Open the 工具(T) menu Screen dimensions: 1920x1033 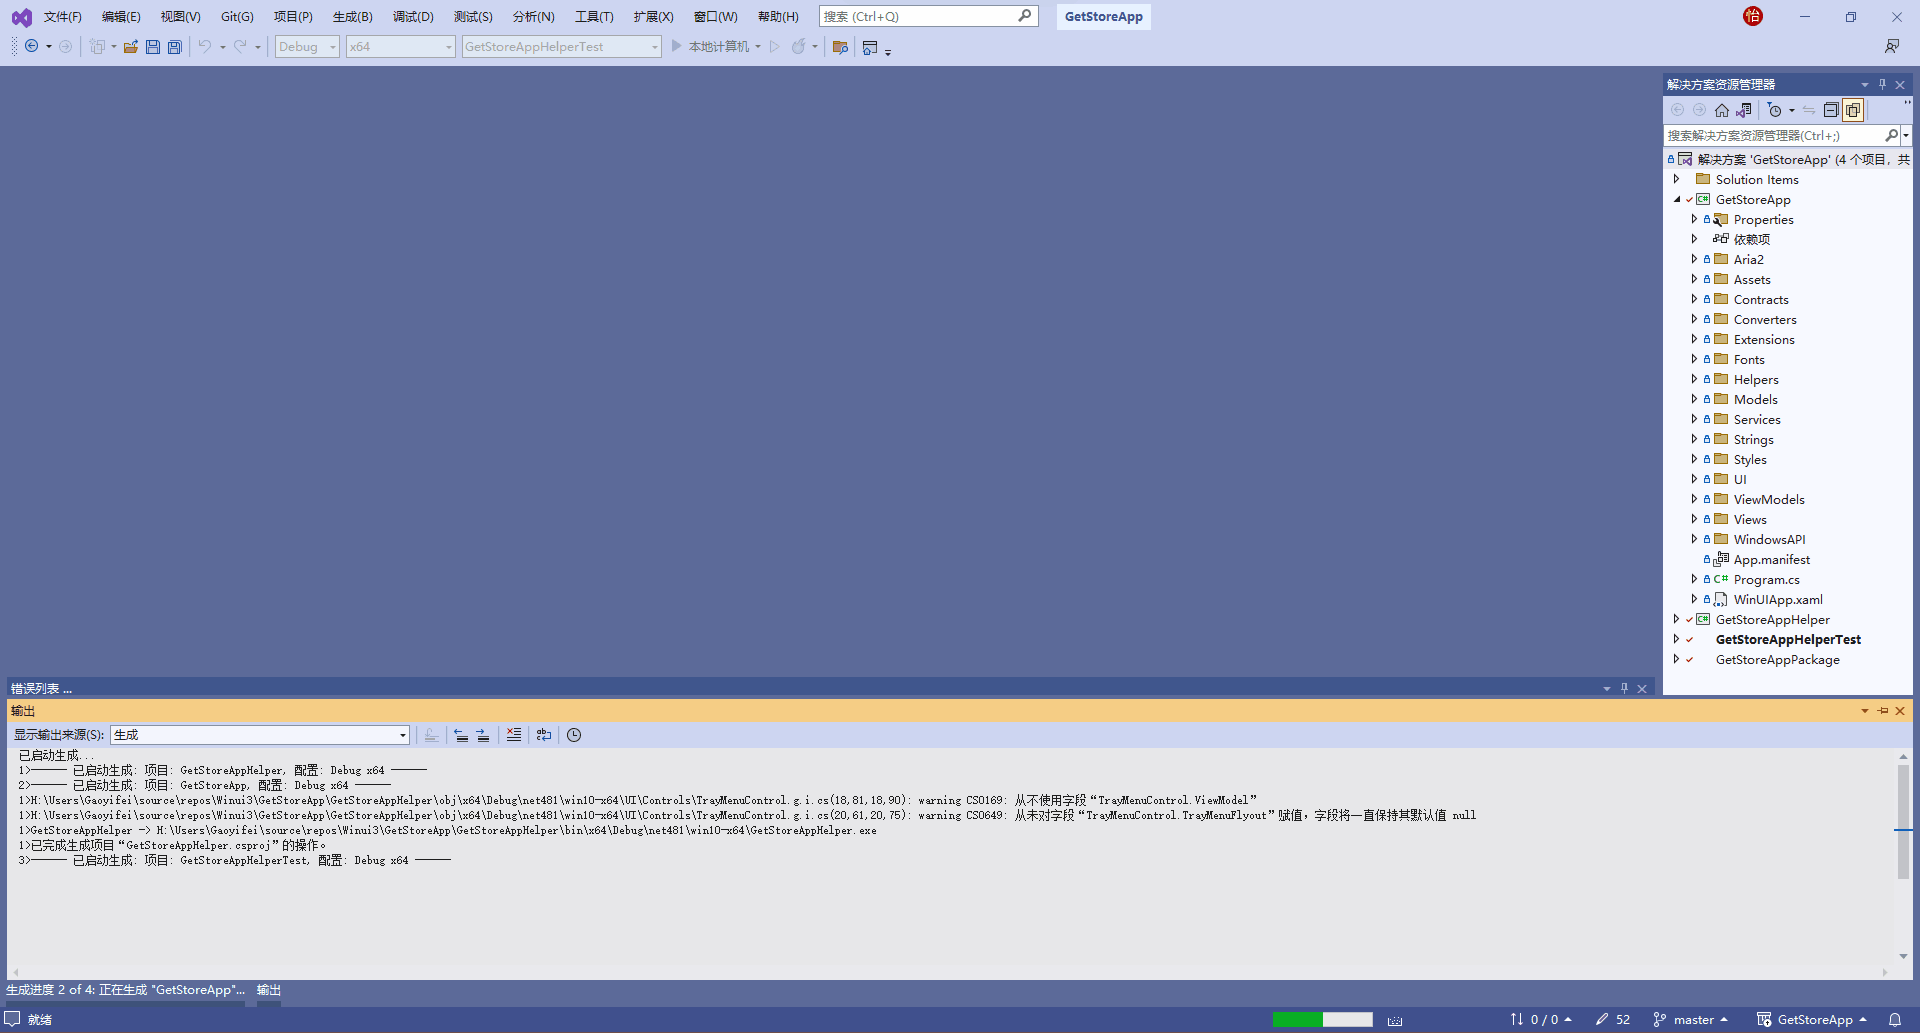[x=594, y=17]
